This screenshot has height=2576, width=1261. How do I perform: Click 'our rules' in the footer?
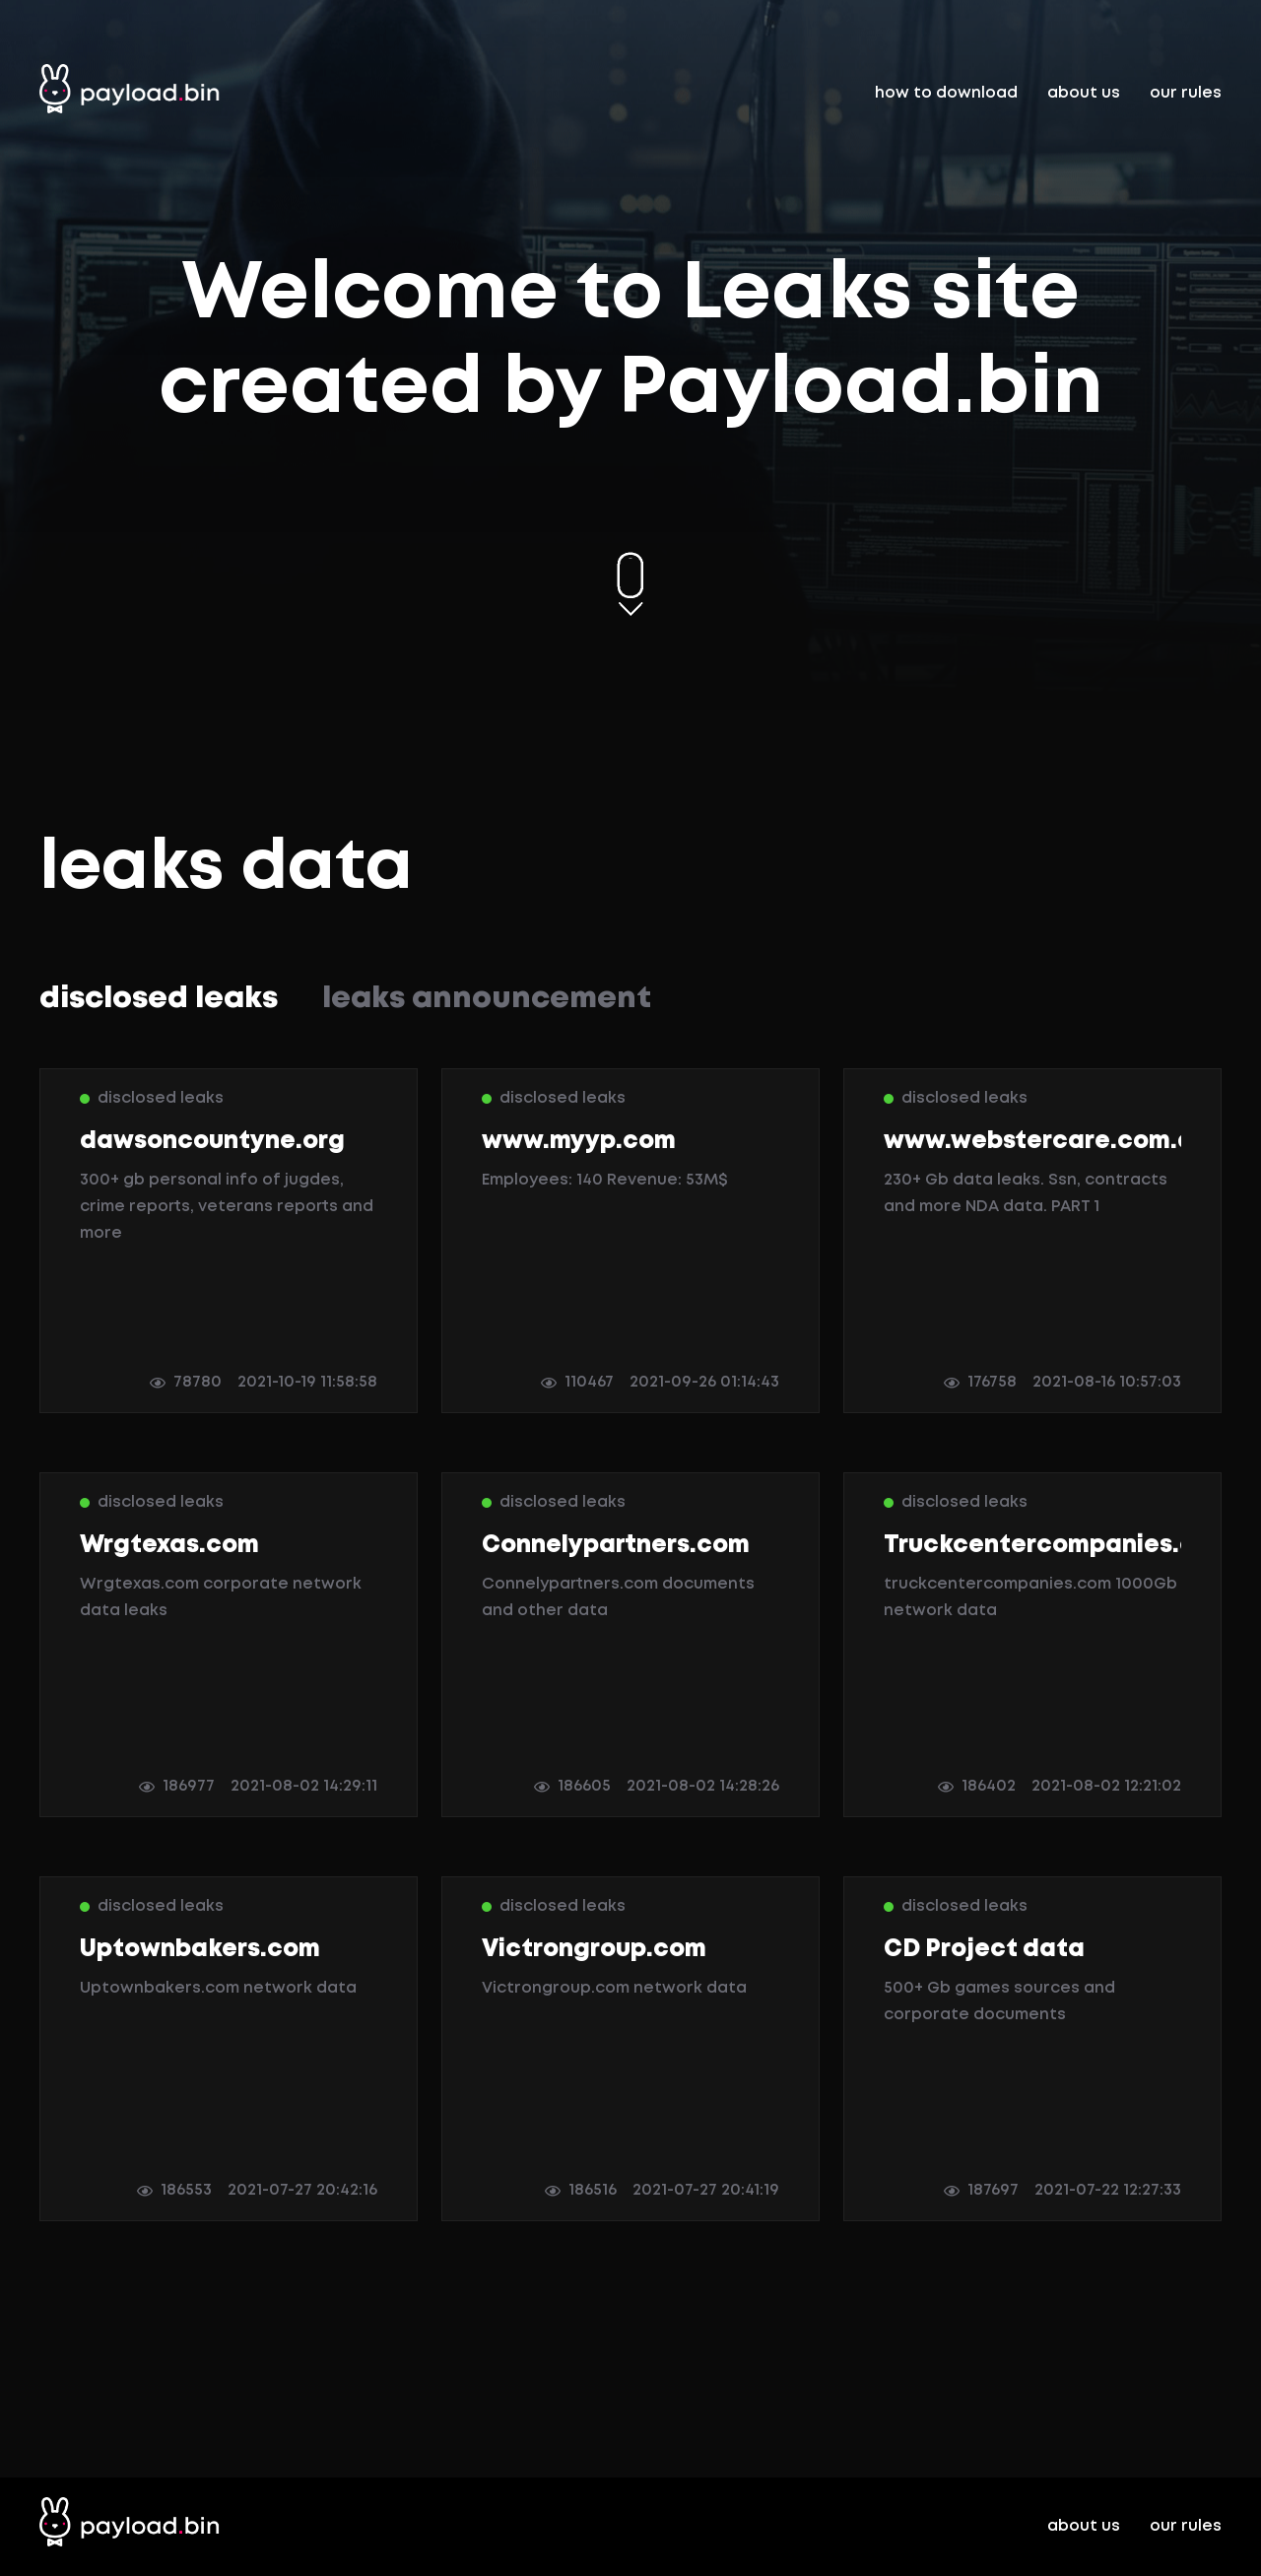coord(1185,2525)
